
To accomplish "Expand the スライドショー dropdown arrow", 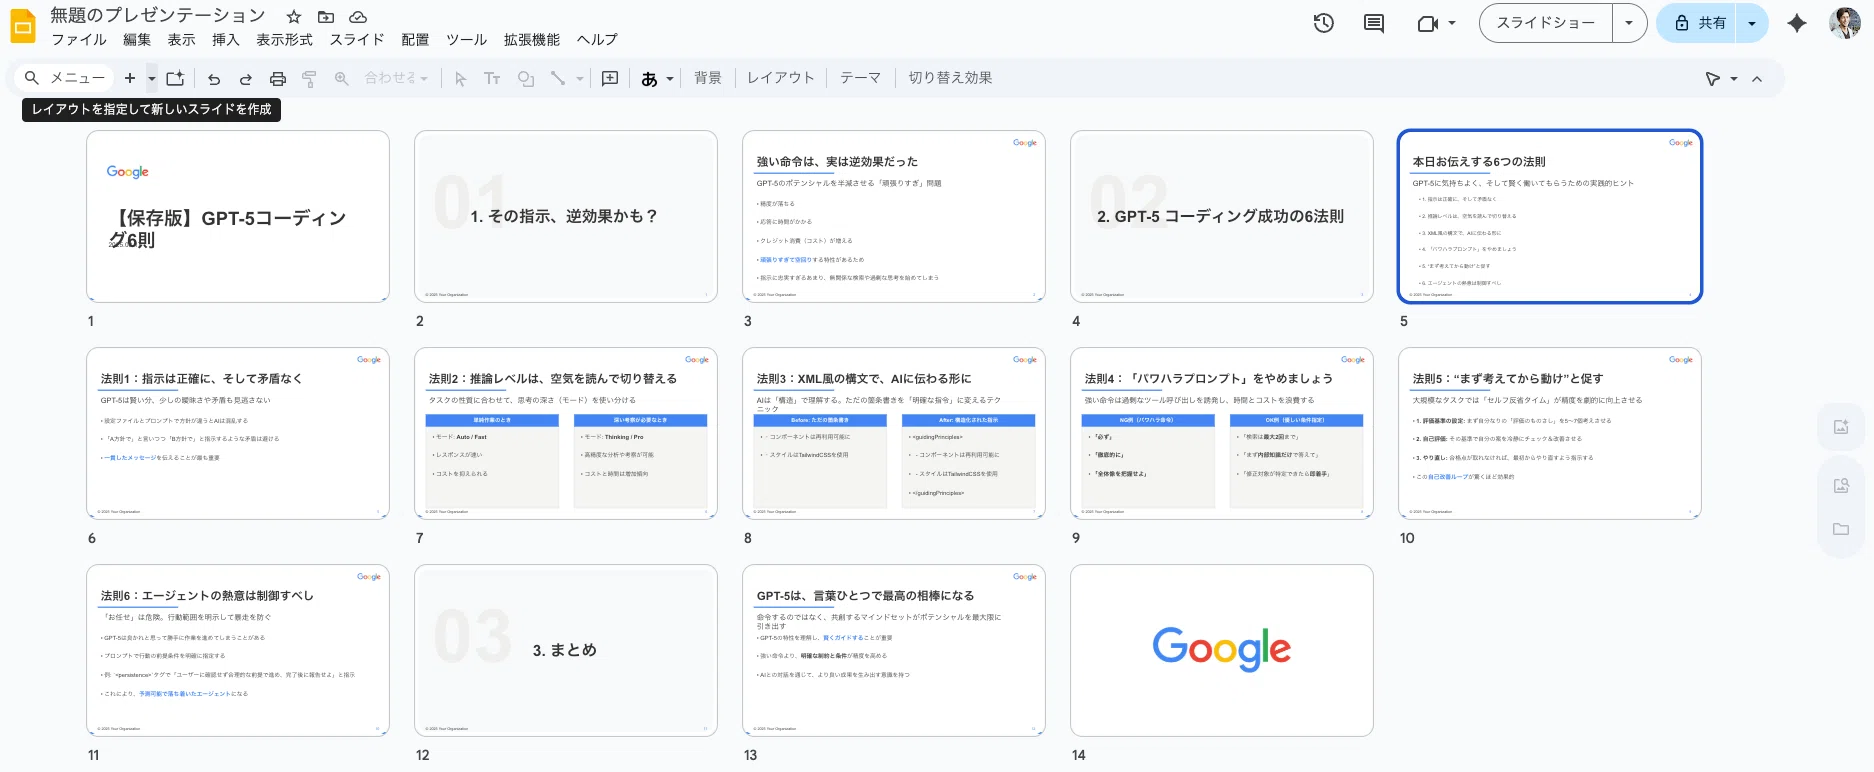I will 1629,23.
